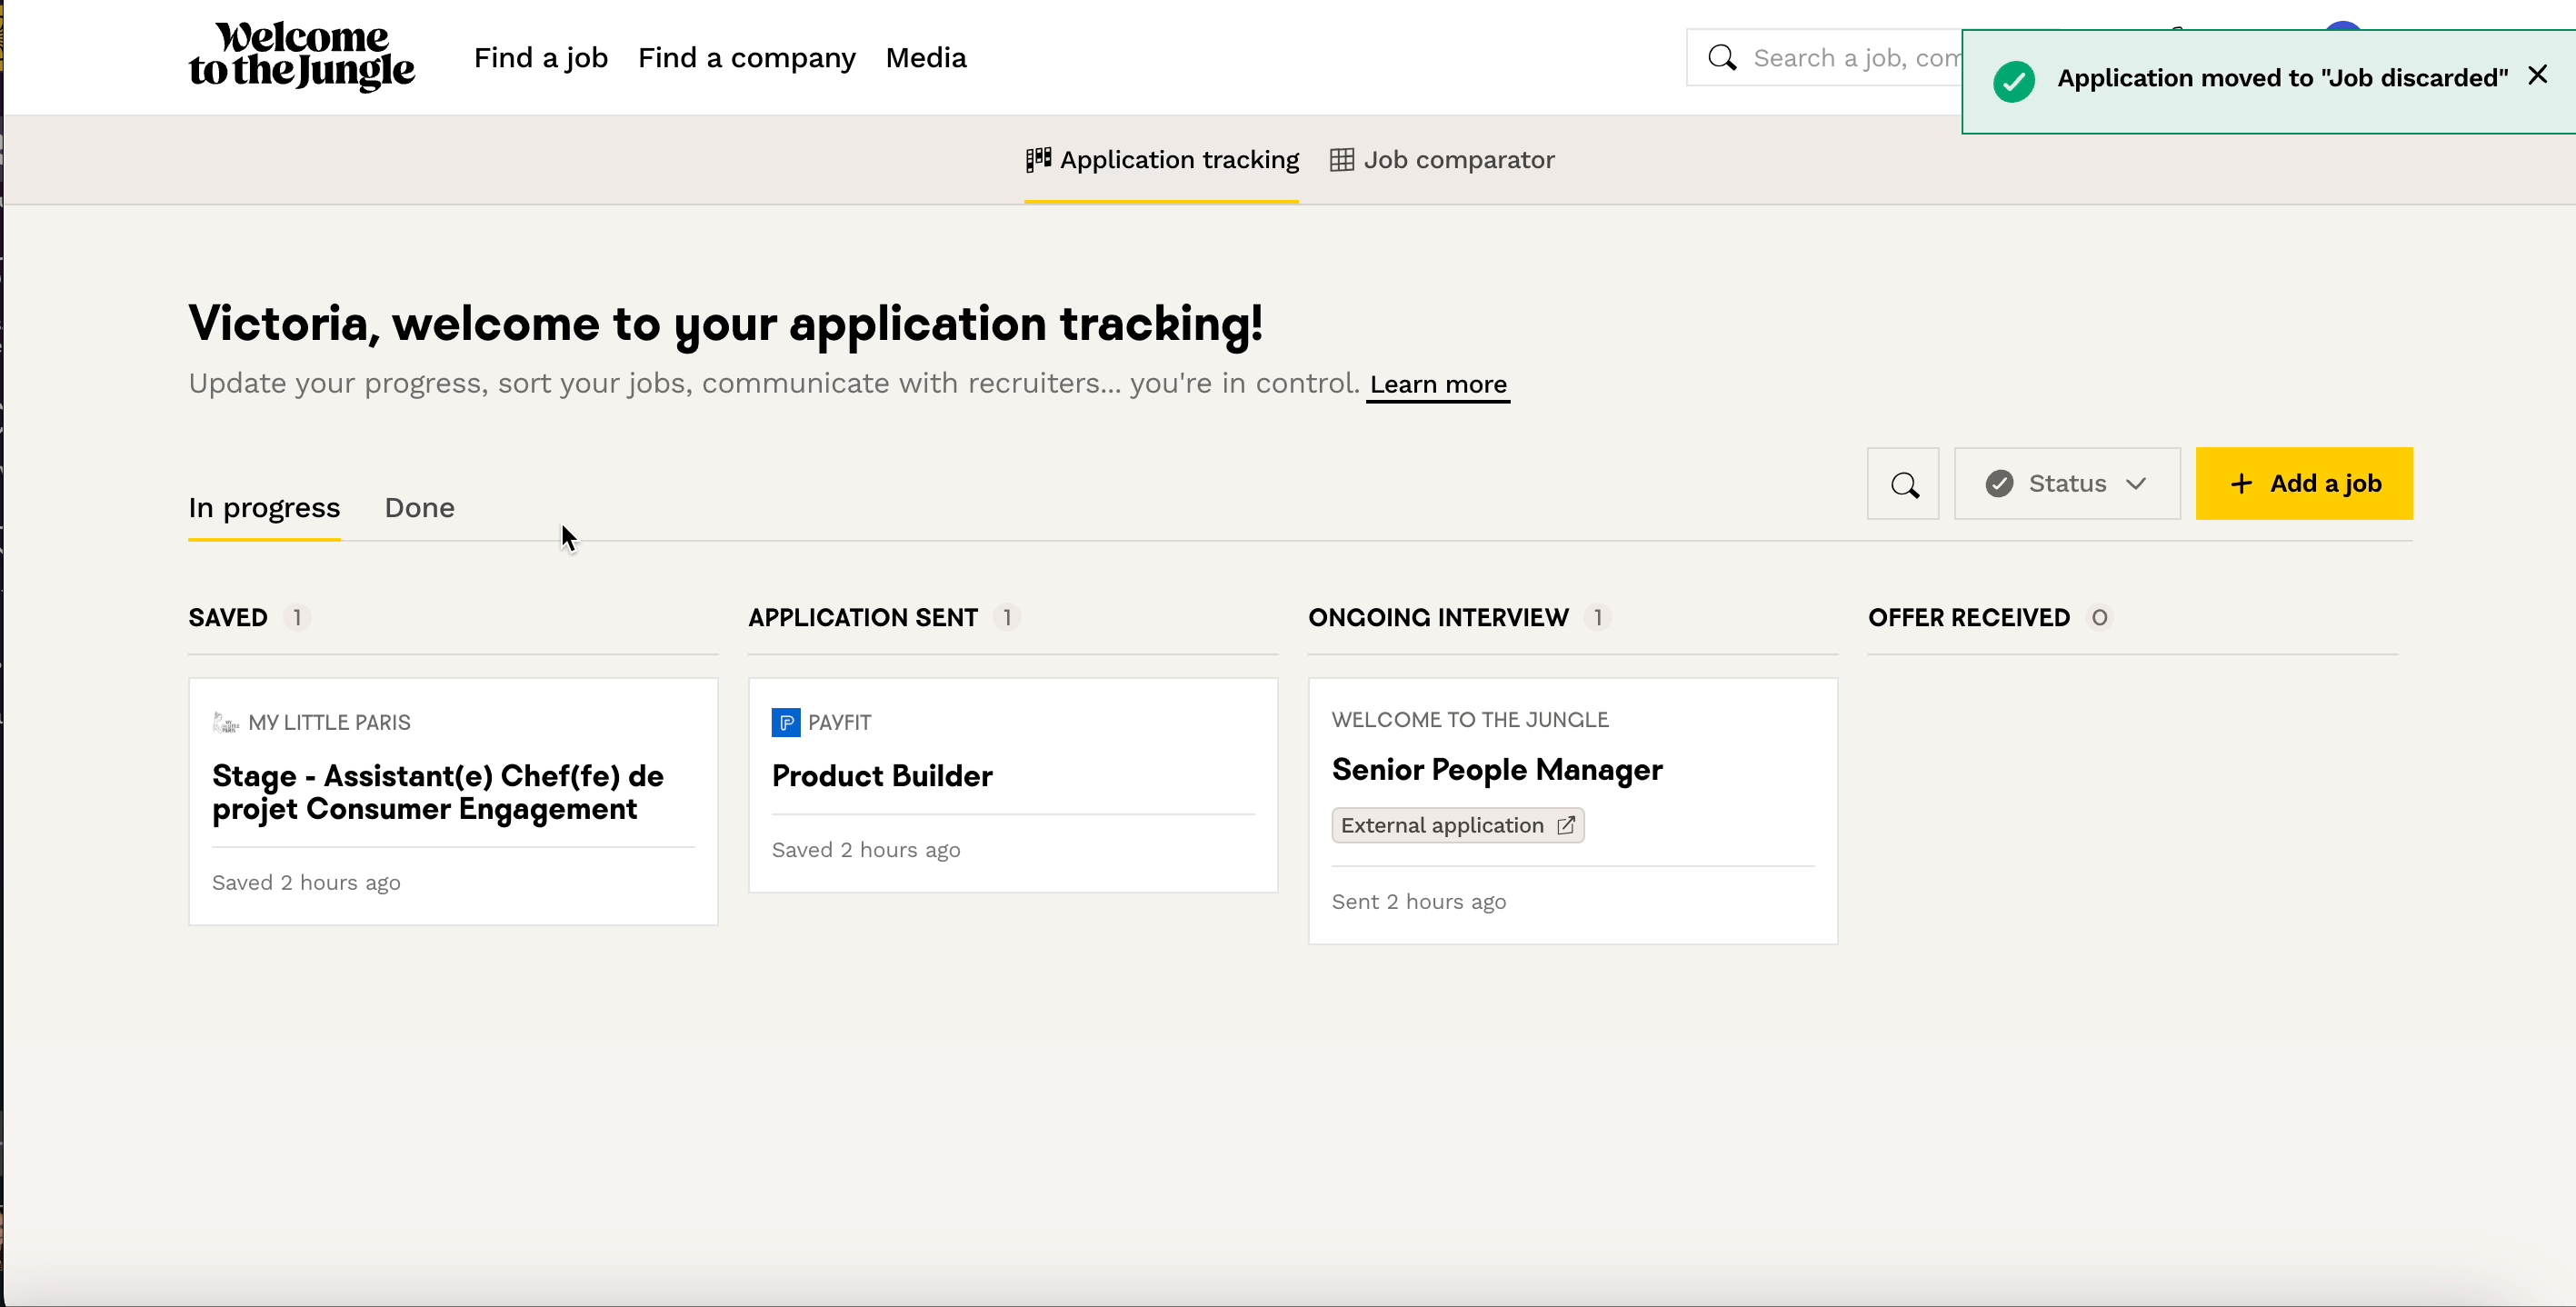Image resolution: width=2576 pixels, height=1307 pixels.
Task: Click the My Little Paris logo icon
Action: click(x=225, y=722)
